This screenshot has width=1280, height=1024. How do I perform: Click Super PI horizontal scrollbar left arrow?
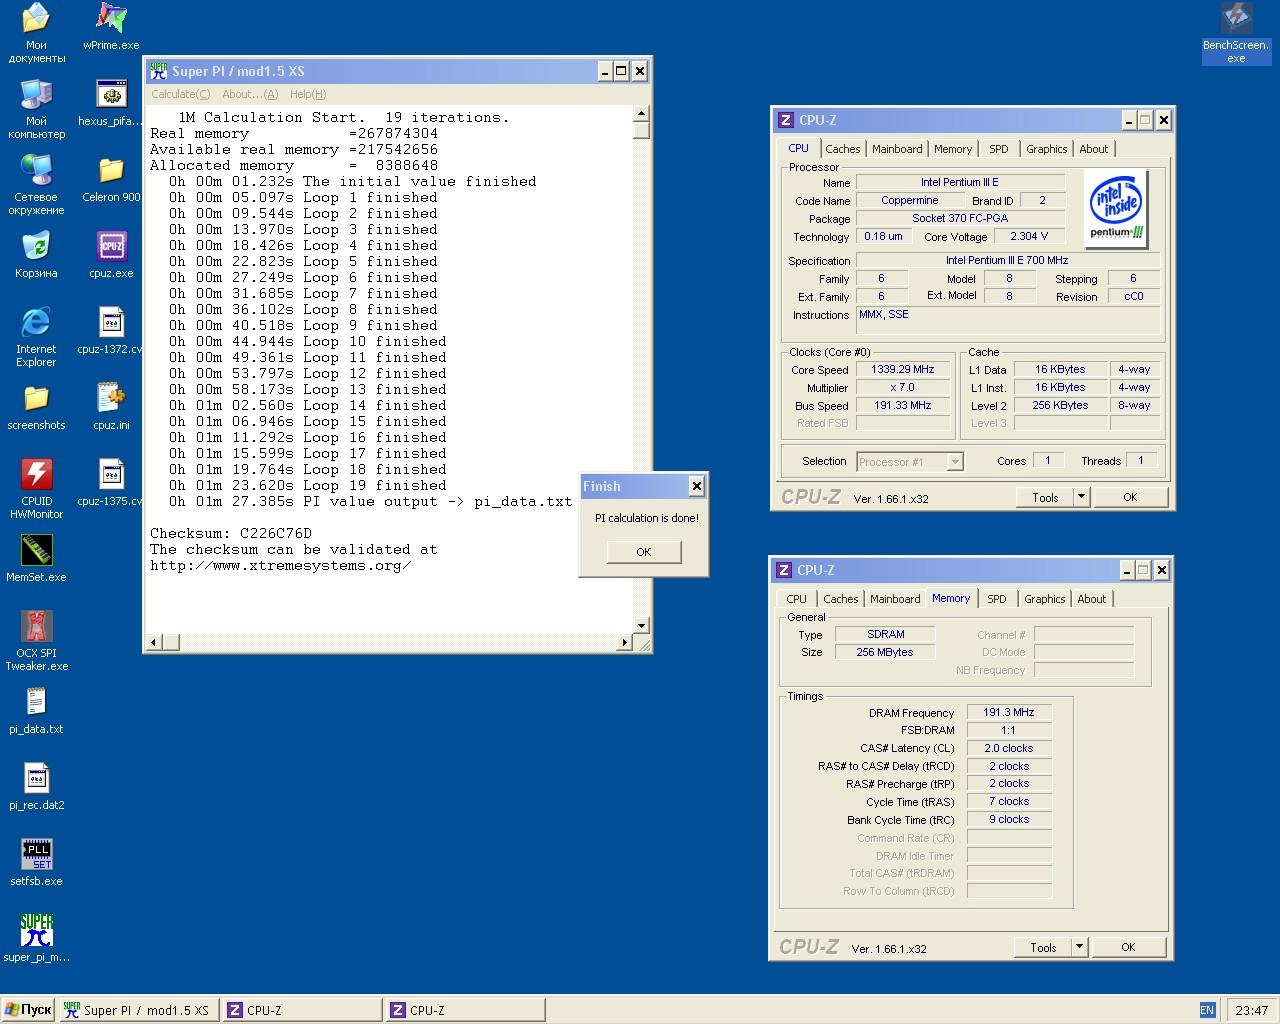click(x=154, y=642)
